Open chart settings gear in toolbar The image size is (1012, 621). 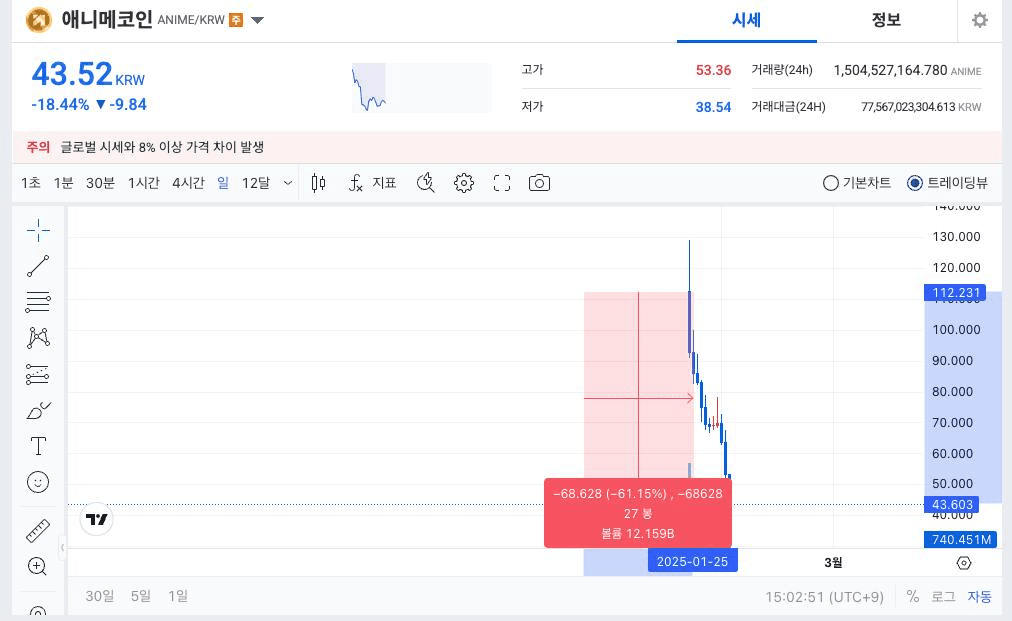coord(463,183)
